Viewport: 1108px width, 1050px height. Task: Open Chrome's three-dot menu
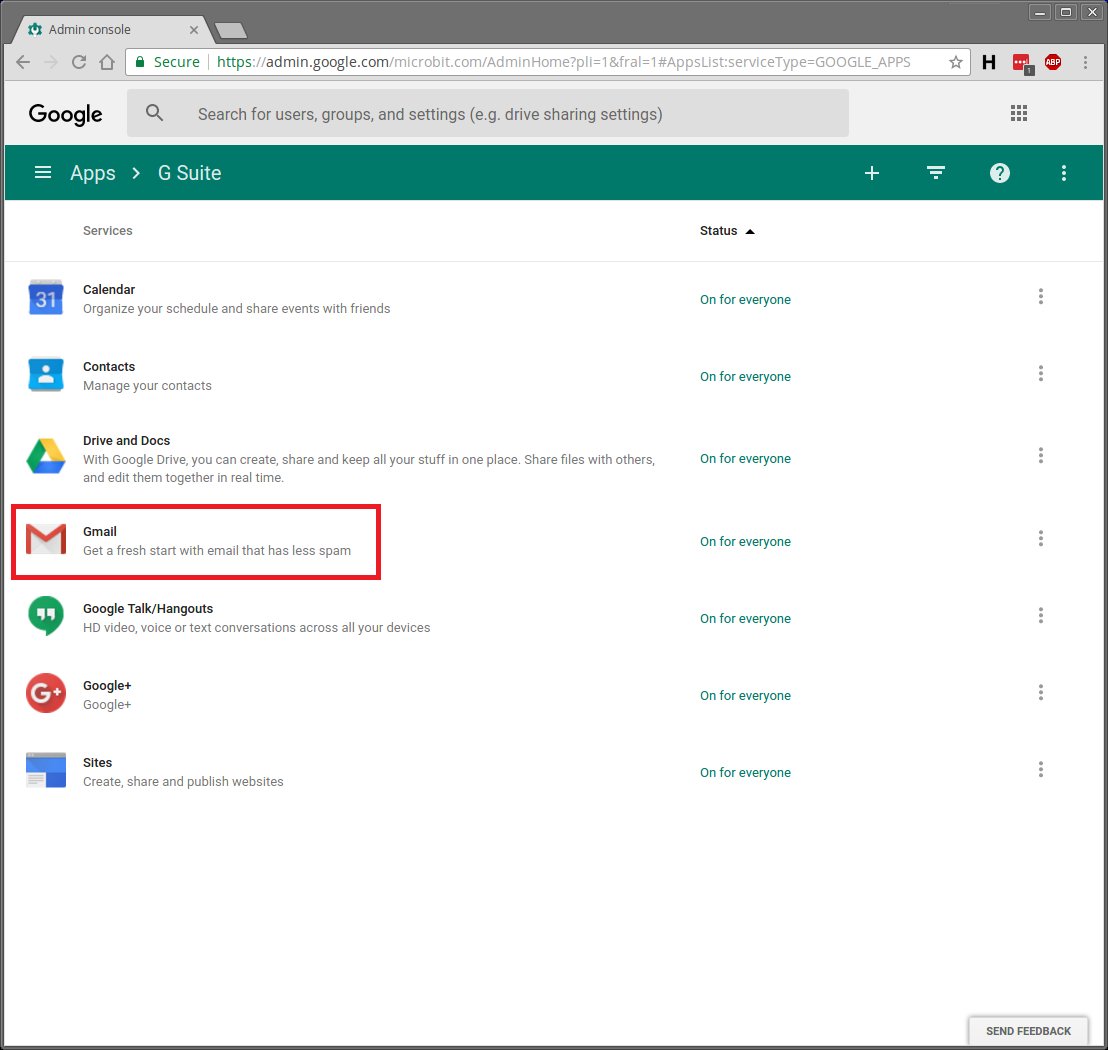pyautogui.click(x=1085, y=62)
